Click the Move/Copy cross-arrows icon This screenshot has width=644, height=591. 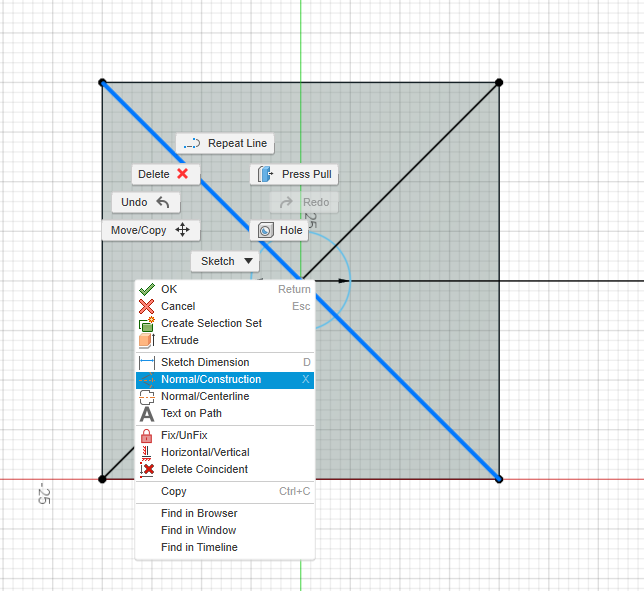[182, 230]
